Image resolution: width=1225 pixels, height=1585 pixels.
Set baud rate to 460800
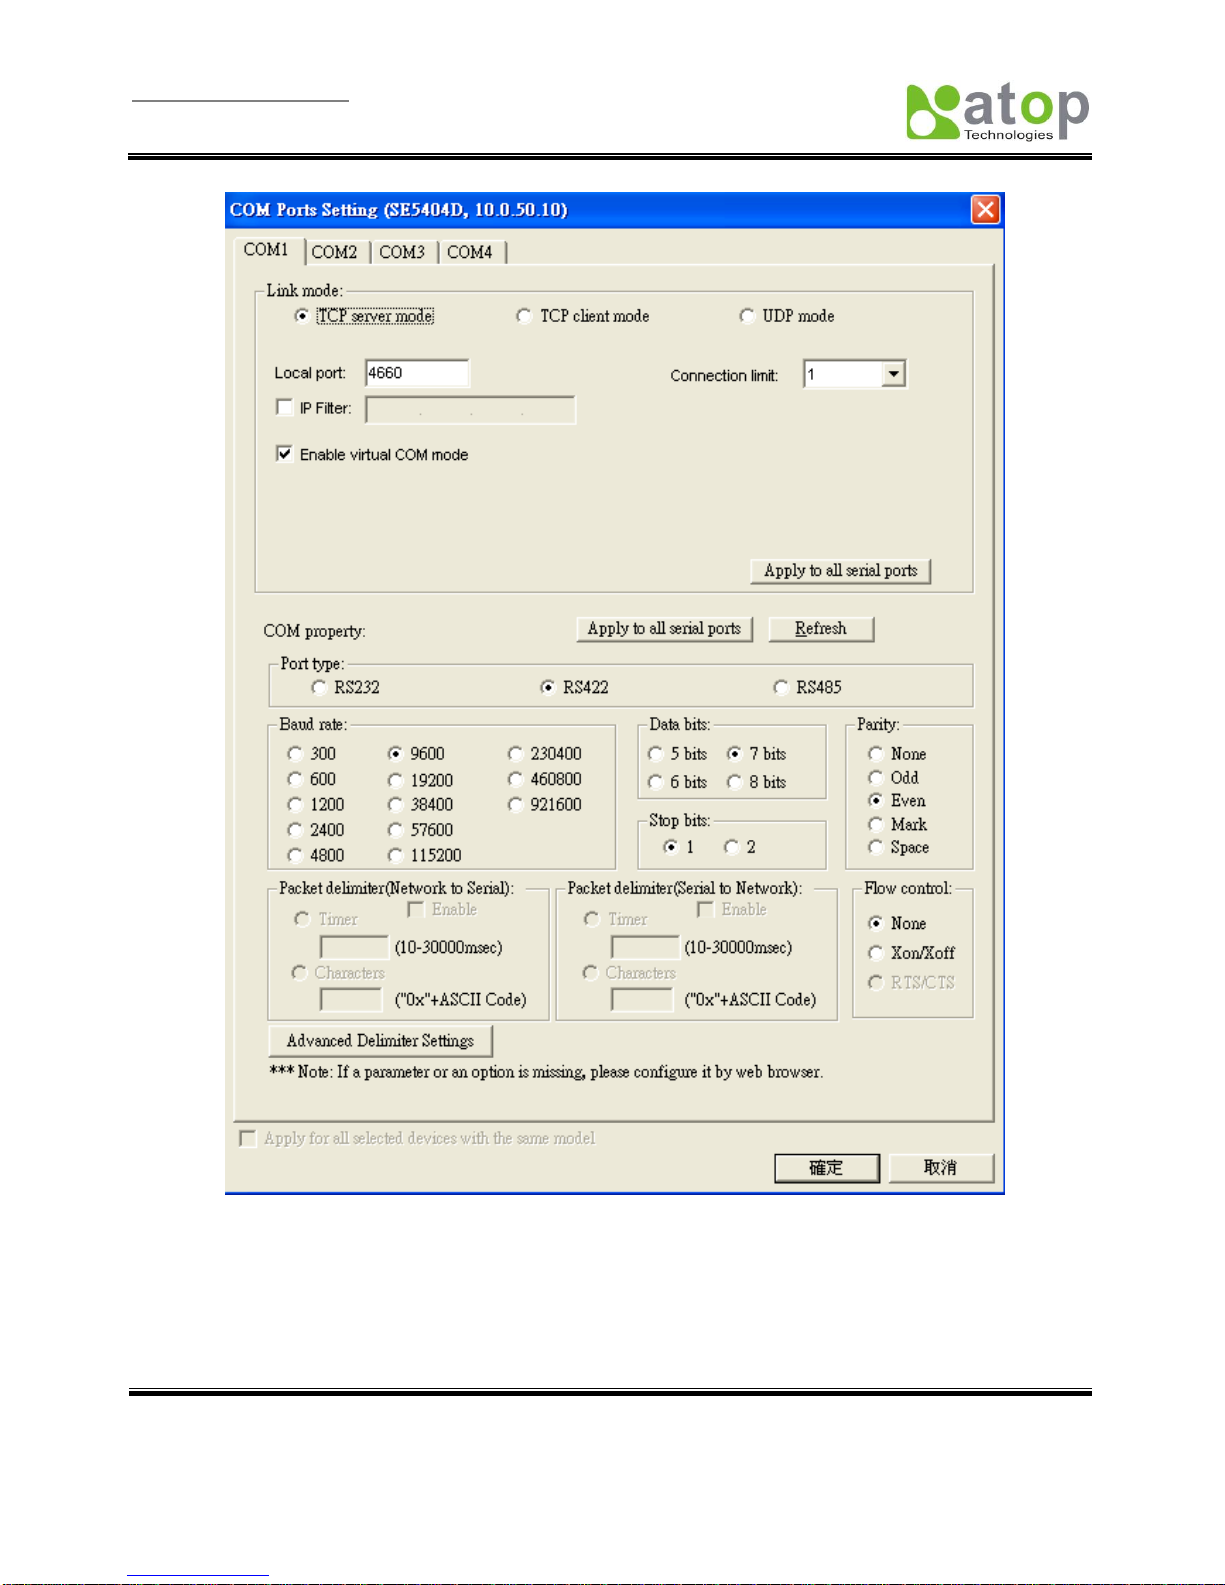click(515, 779)
